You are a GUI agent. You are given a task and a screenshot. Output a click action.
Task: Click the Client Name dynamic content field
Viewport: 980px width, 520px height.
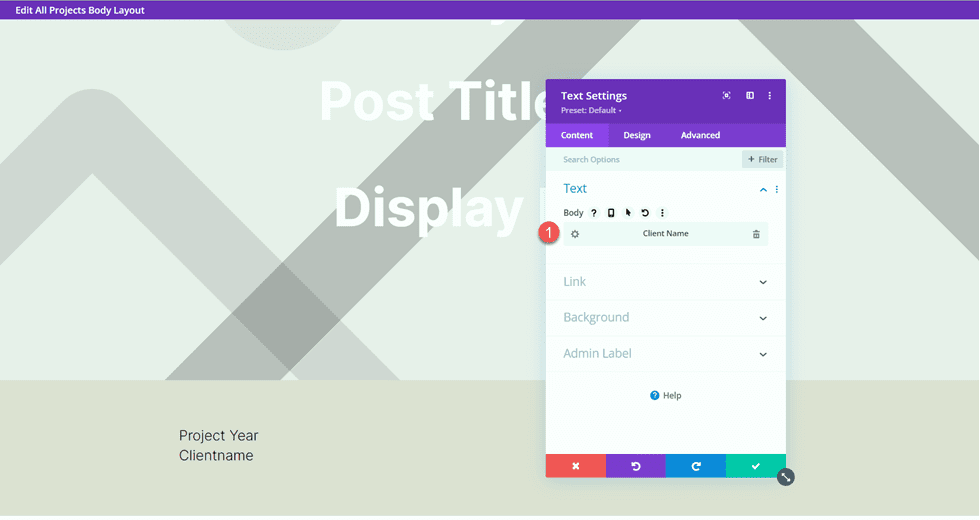pyautogui.click(x=666, y=234)
